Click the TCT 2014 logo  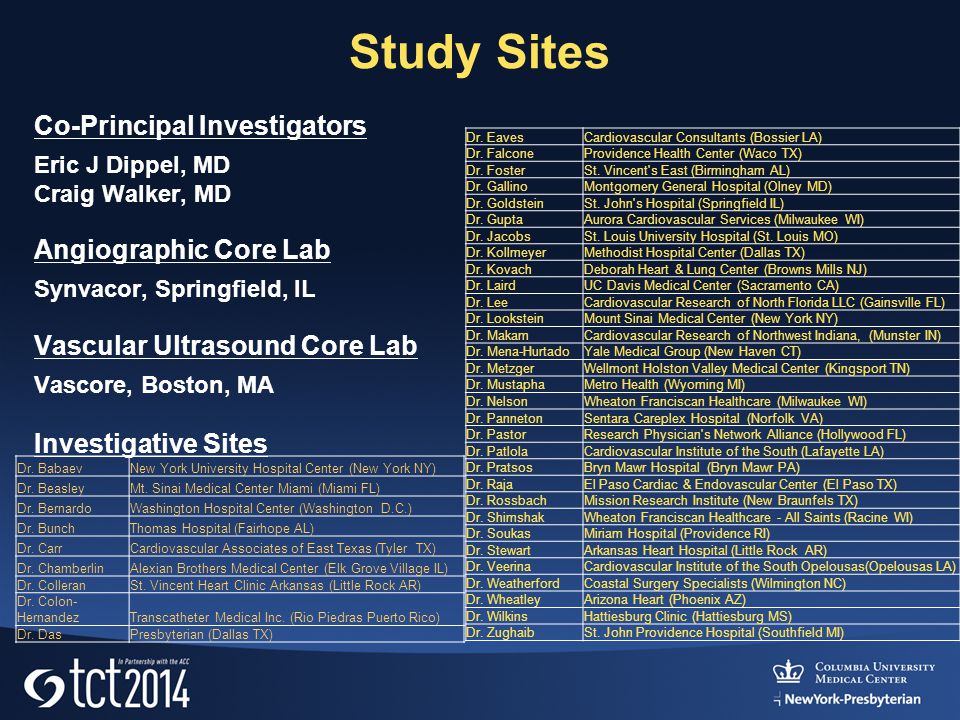point(107,683)
